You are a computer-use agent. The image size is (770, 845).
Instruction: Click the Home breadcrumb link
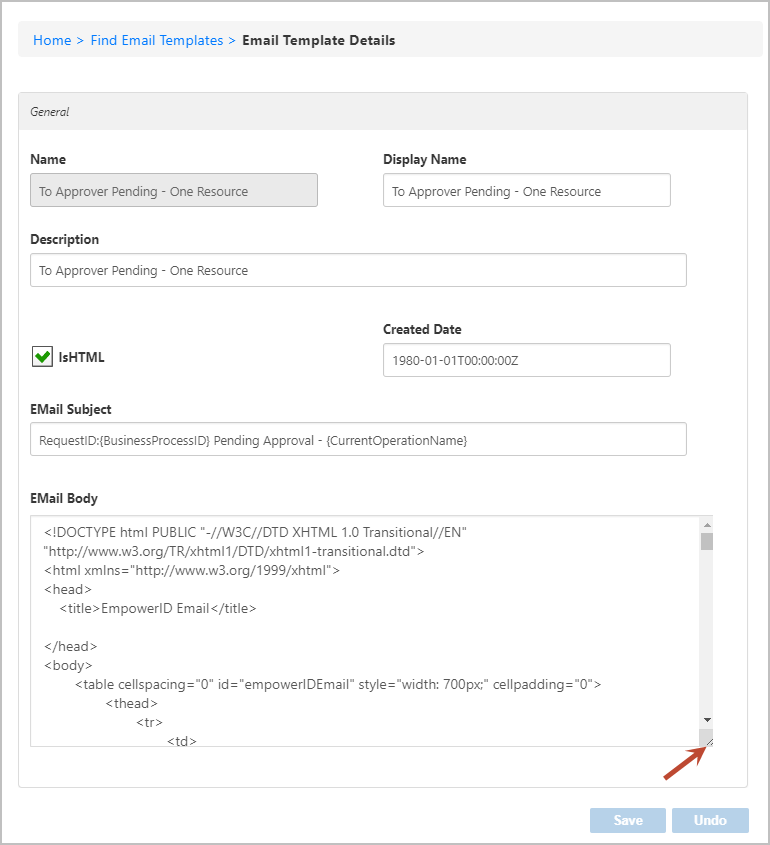(x=52, y=40)
